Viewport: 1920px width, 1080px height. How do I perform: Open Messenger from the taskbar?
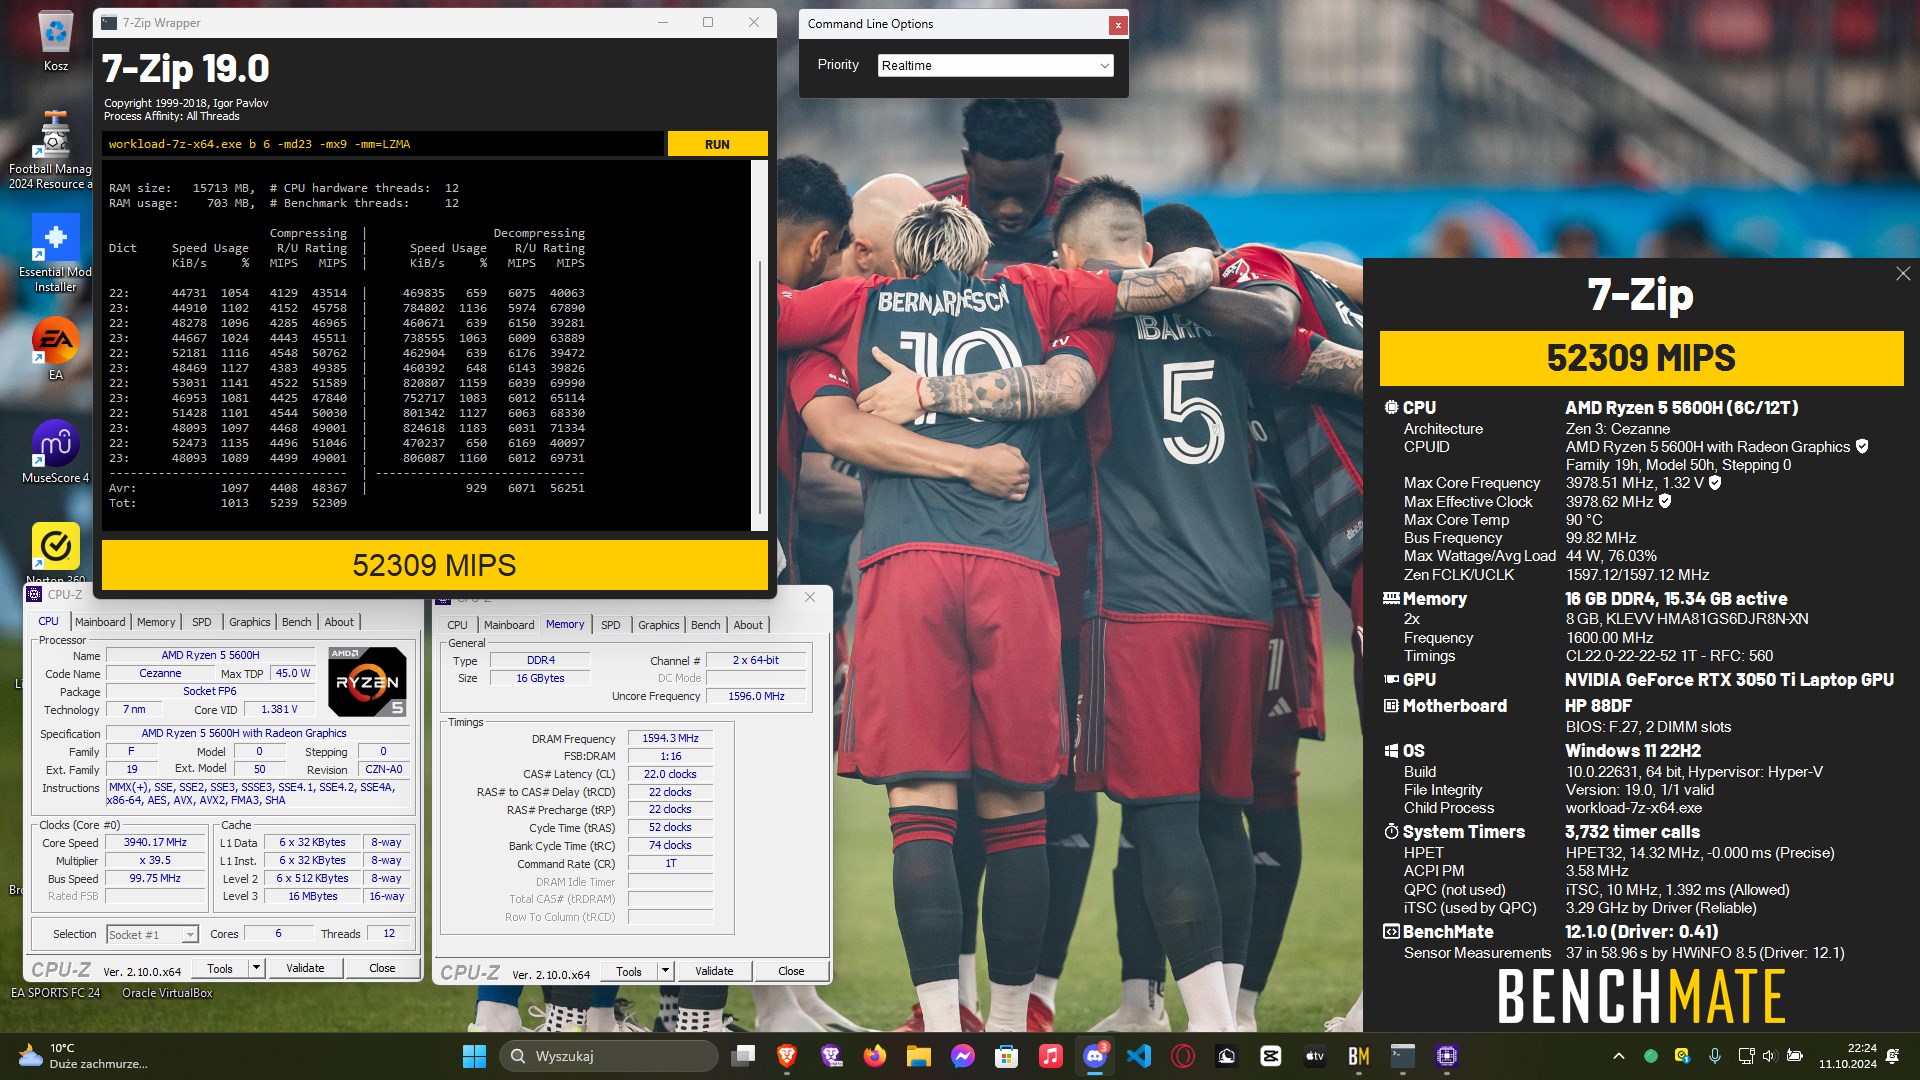963,1056
